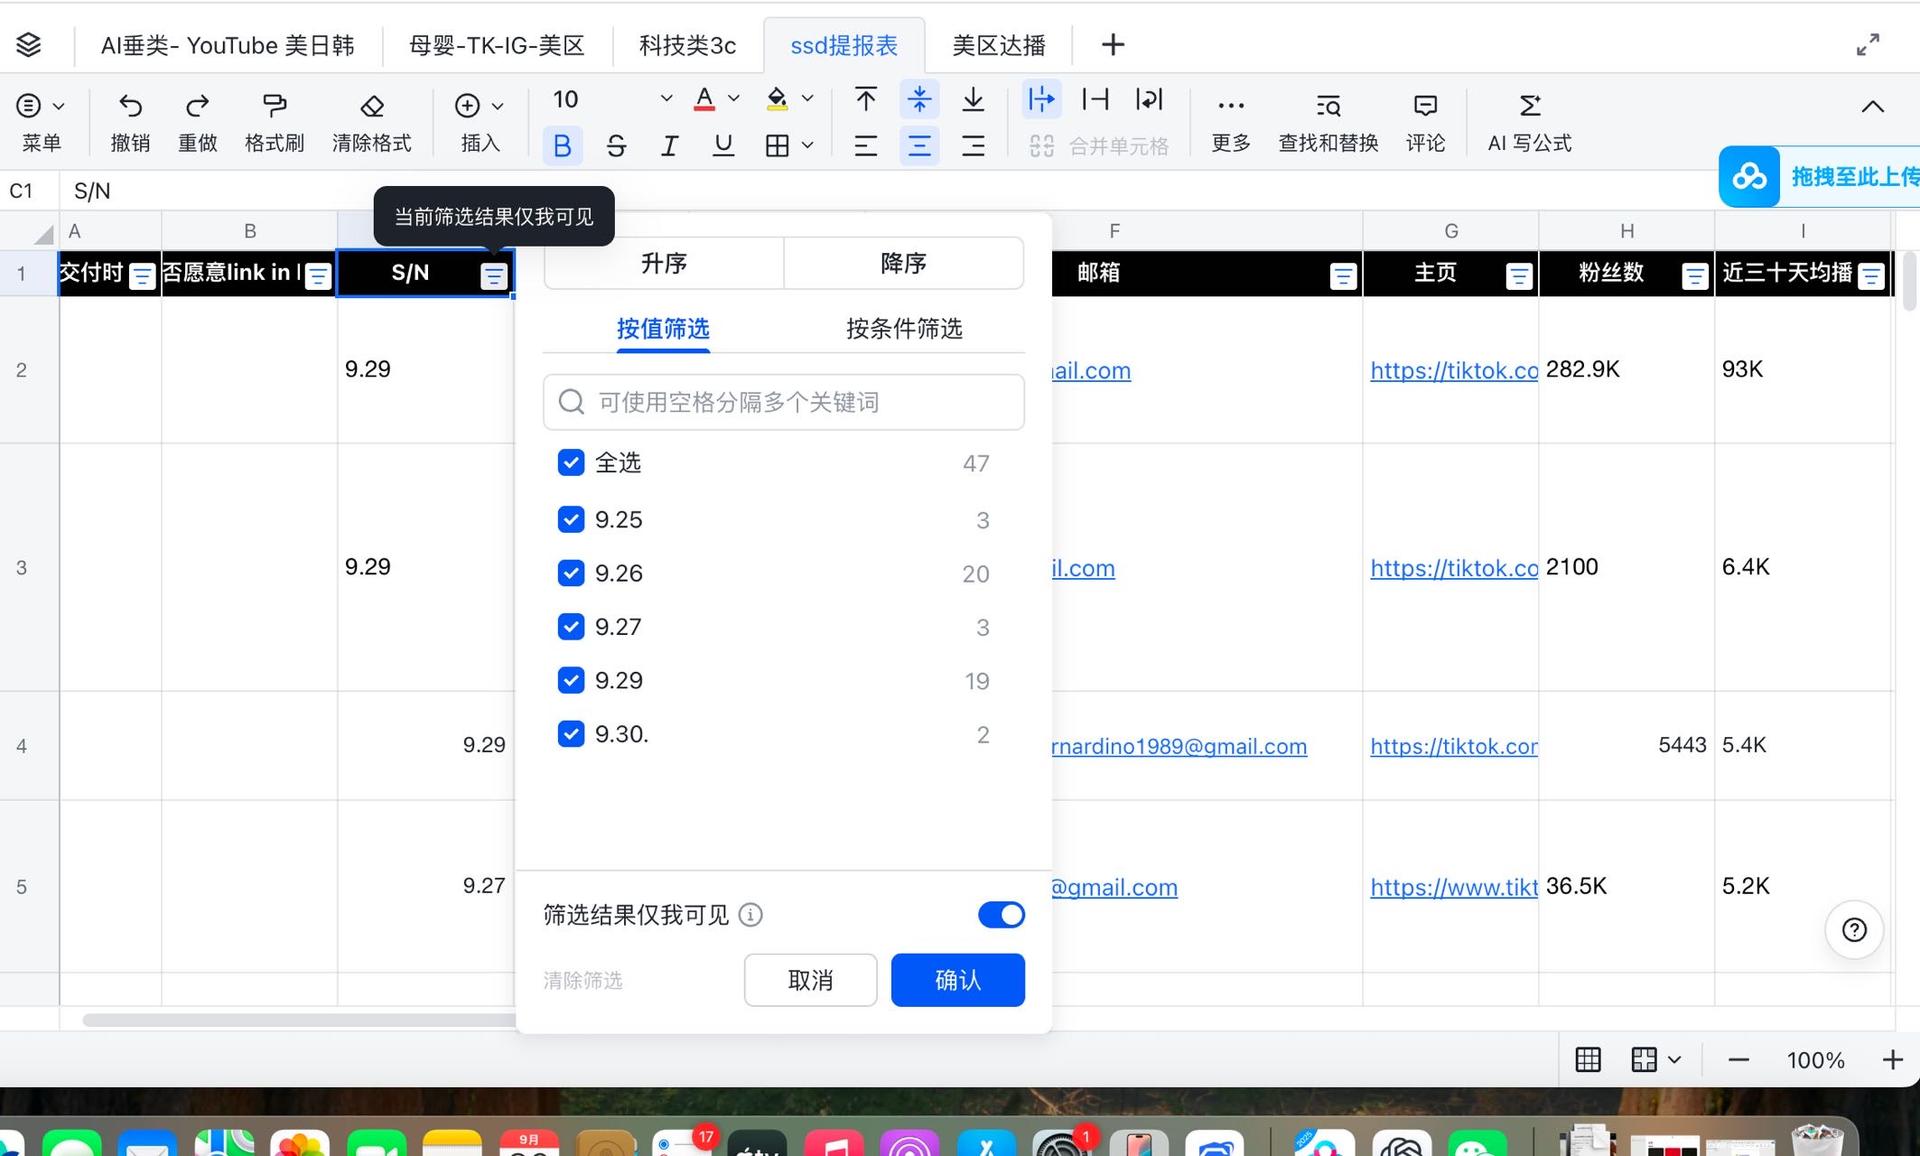1920x1156 pixels.
Task: Uncheck the 全选 select-all checkbox
Action: point(571,463)
